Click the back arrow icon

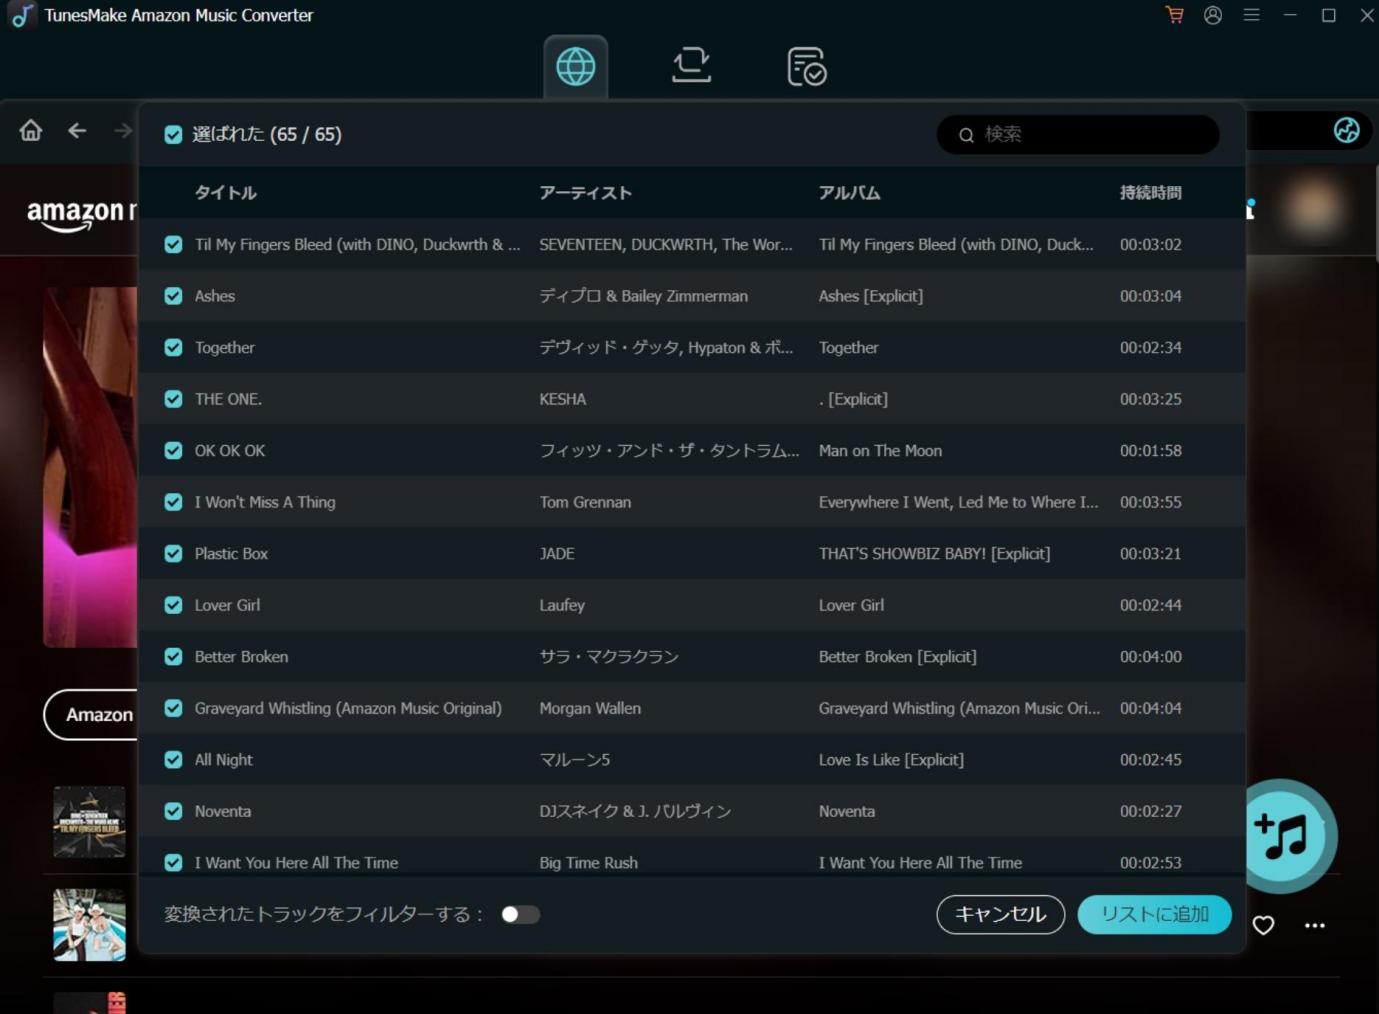coord(77,130)
